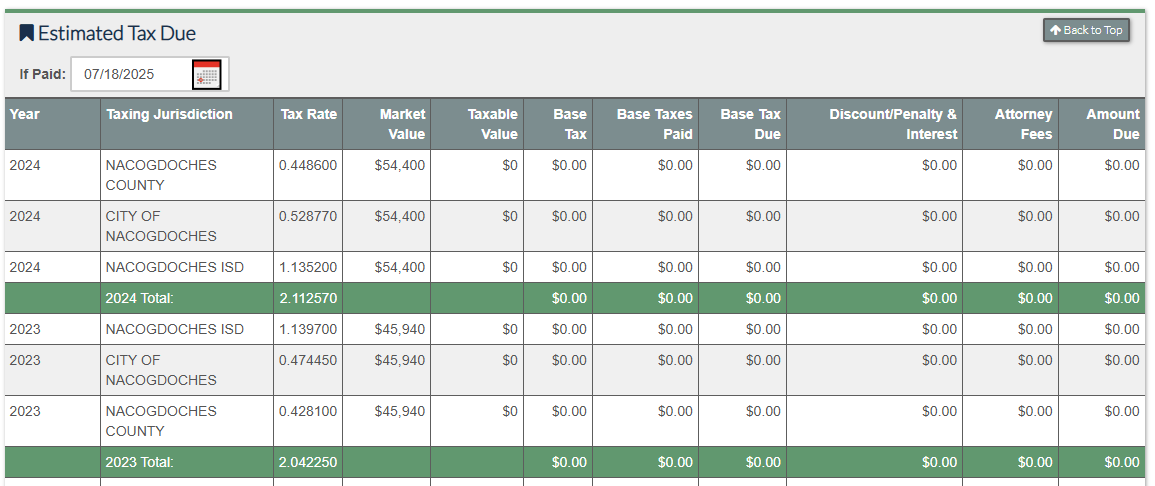Click the Taxable Value column header
Screen dimensions: 1155x486
492,124
